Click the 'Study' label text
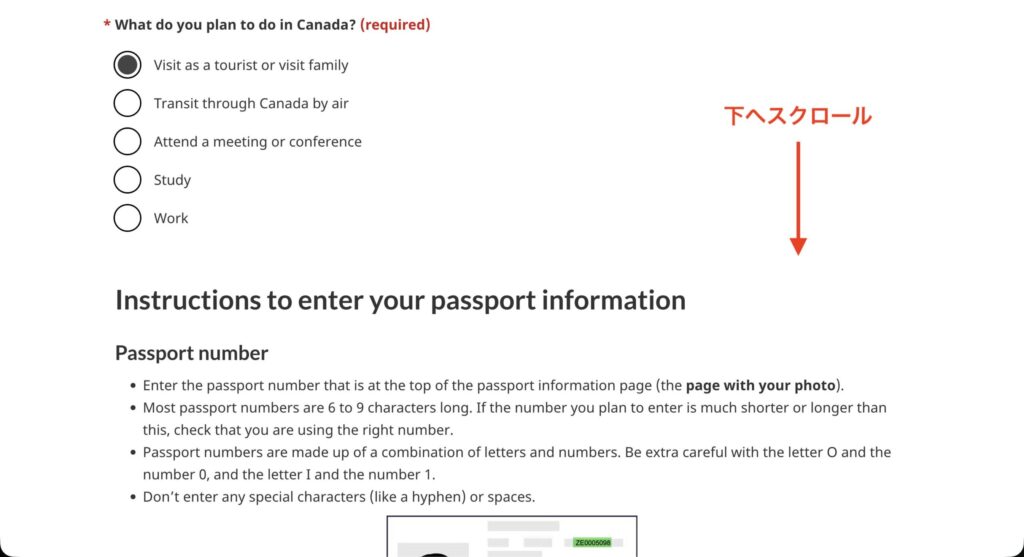Image resolution: width=1024 pixels, height=557 pixels. (172, 180)
